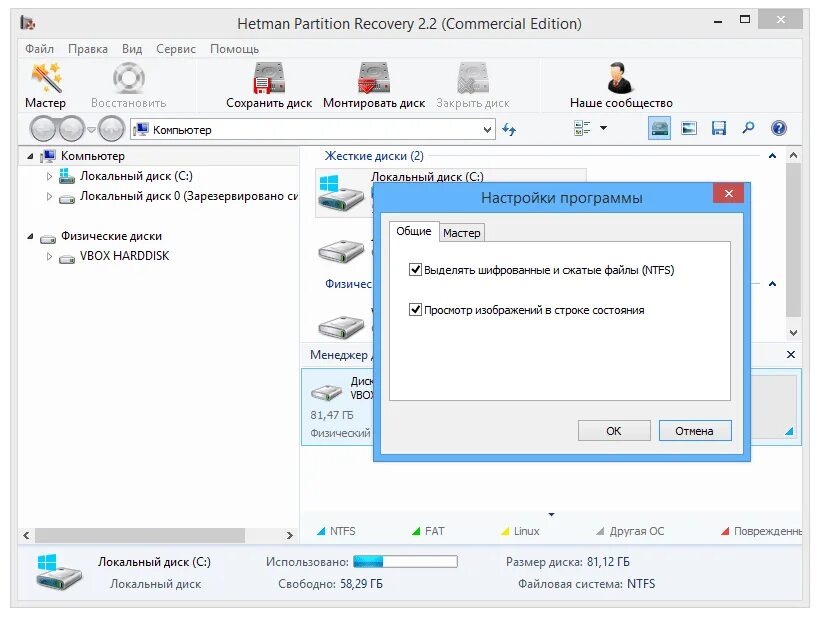The width and height of the screenshot is (835, 633).
Task: Click Размер диска: 81,12 ГБ text
Action: coord(568,562)
